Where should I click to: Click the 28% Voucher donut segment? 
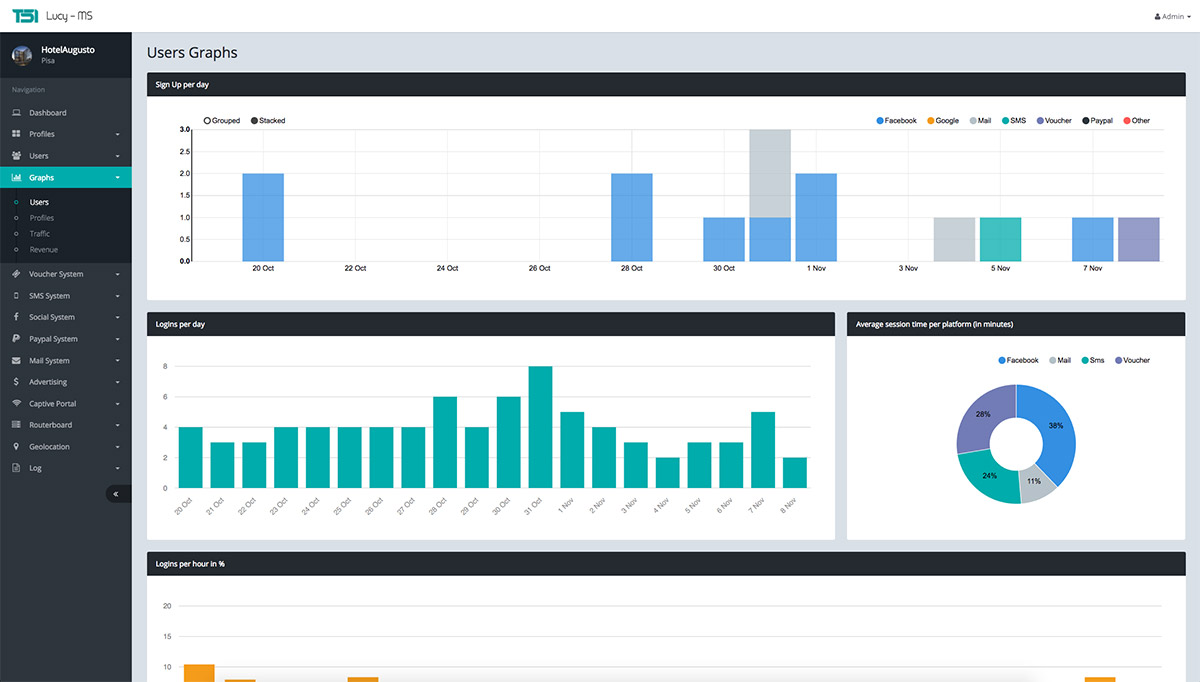coord(981,415)
